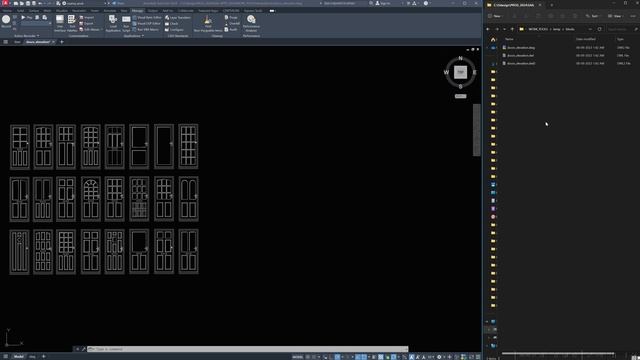Click the Run Script tool
Screen dimensions: 640x360
pos(126,24)
